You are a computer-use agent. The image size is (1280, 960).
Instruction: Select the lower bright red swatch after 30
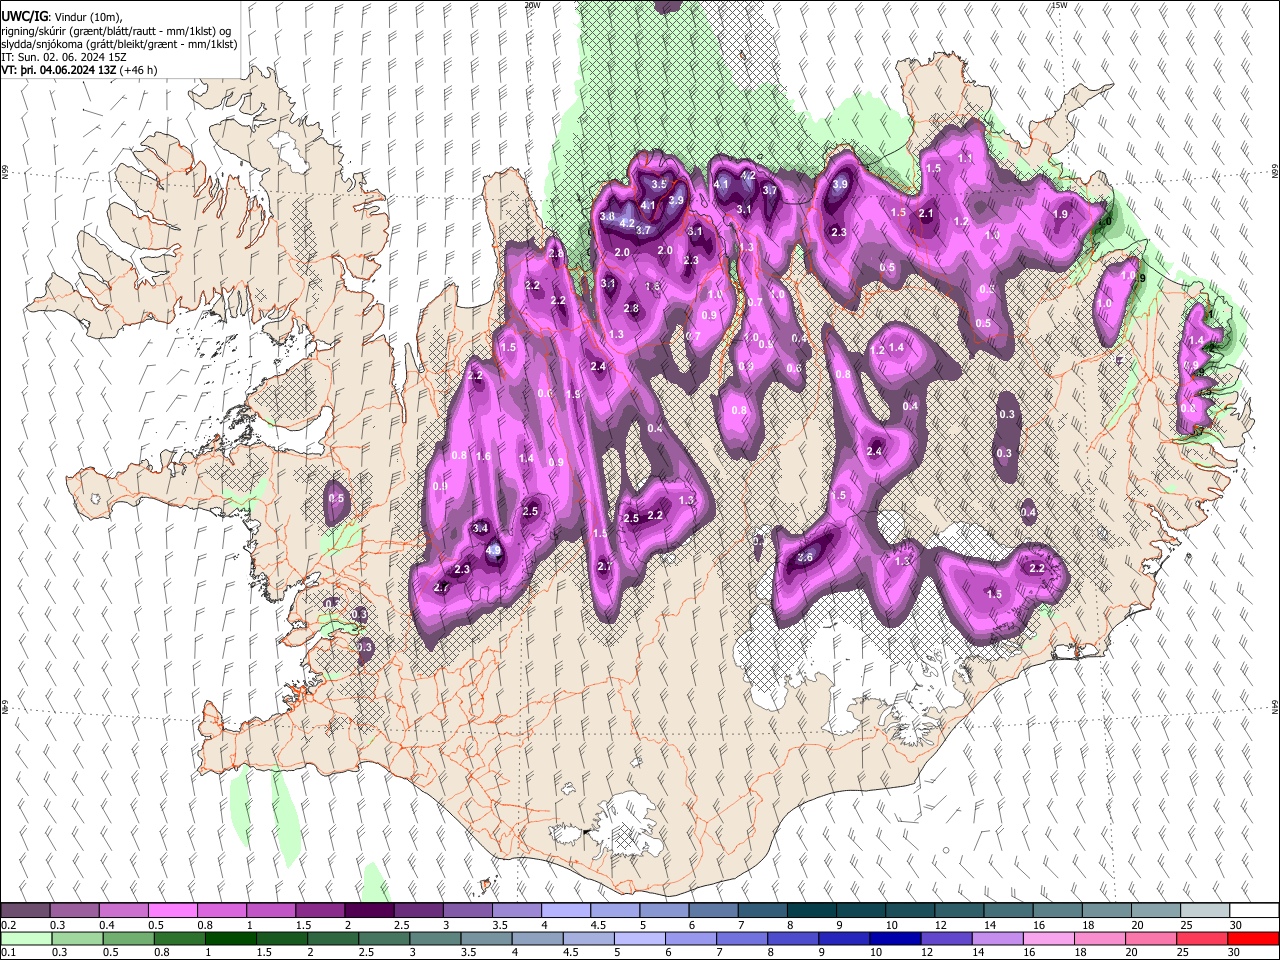(x=1254, y=938)
